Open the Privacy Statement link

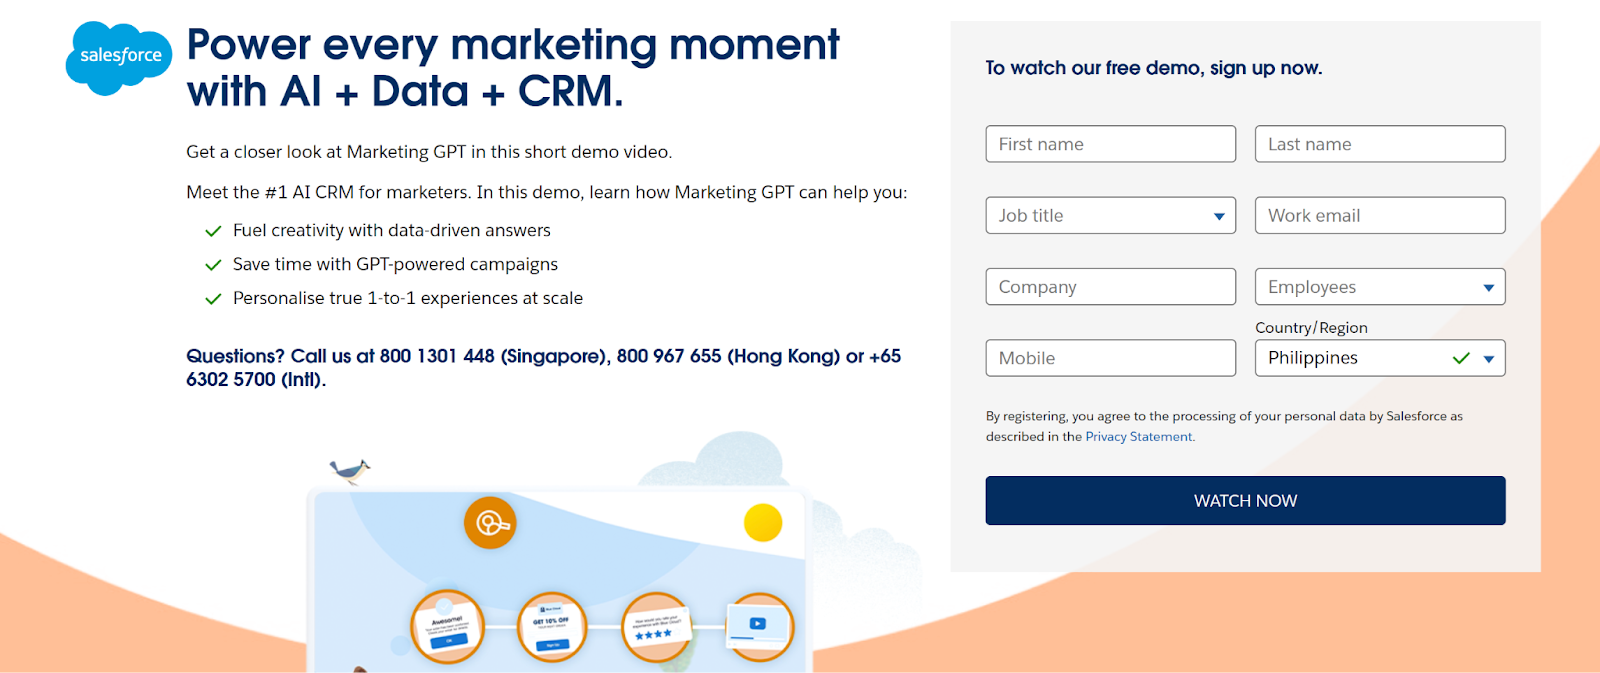pyautogui.click(x=1139, y=437)
